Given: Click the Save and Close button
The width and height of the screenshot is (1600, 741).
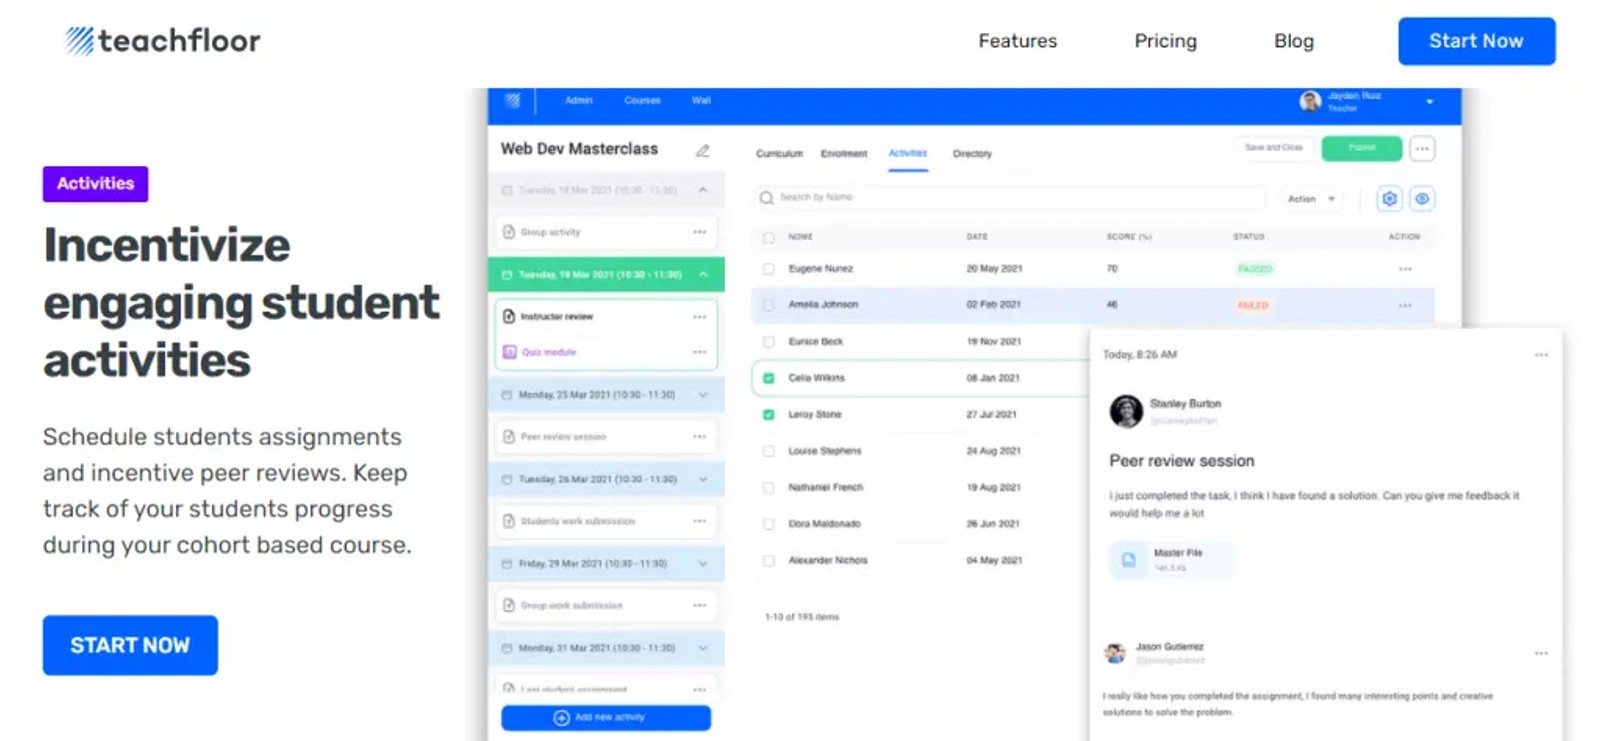Looking at the screenshot, I should [1273, 148].
